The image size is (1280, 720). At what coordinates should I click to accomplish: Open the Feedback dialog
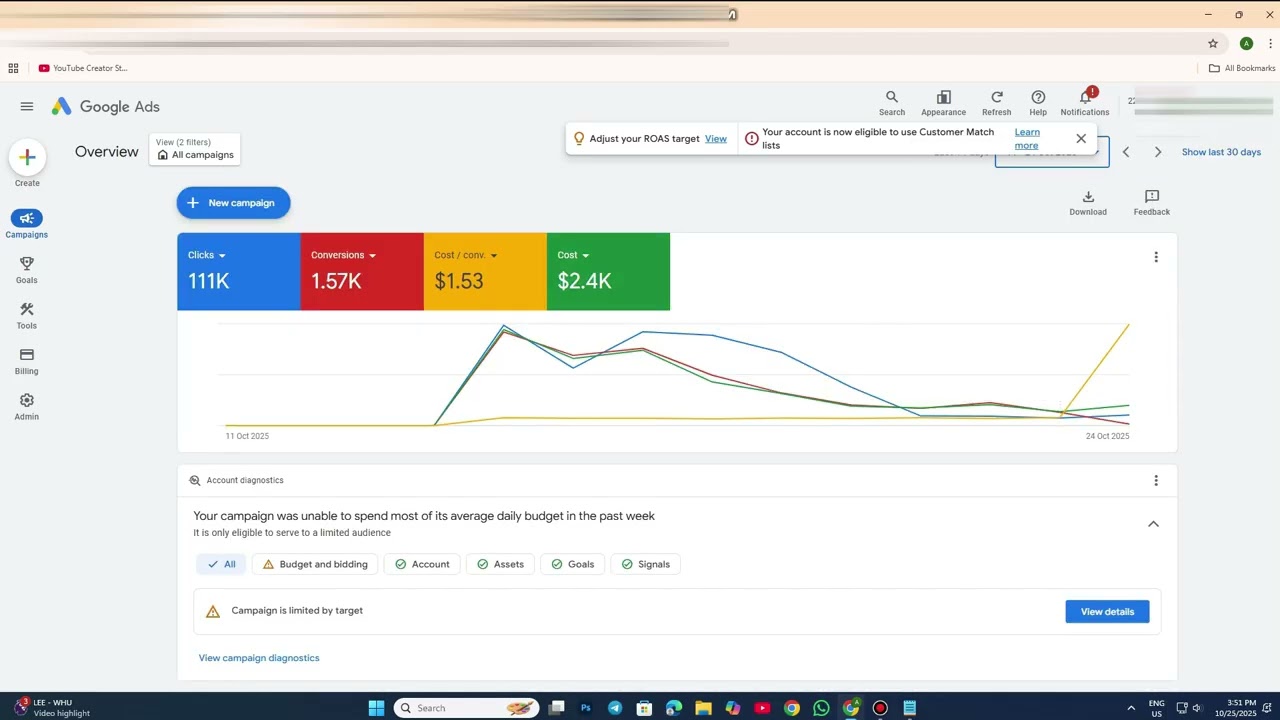1152,203
